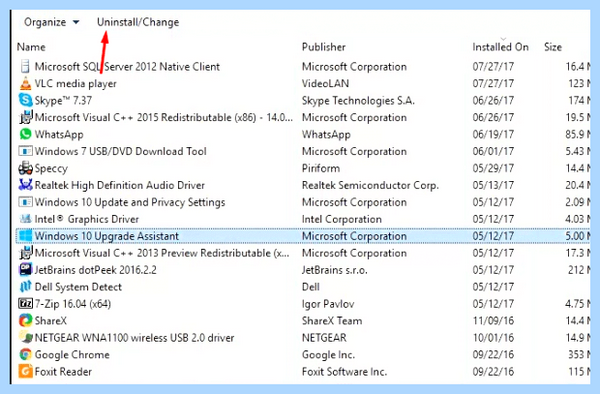
Task: Click Skype Technologies S.A. publisher cell
Action: click(358, 101)
